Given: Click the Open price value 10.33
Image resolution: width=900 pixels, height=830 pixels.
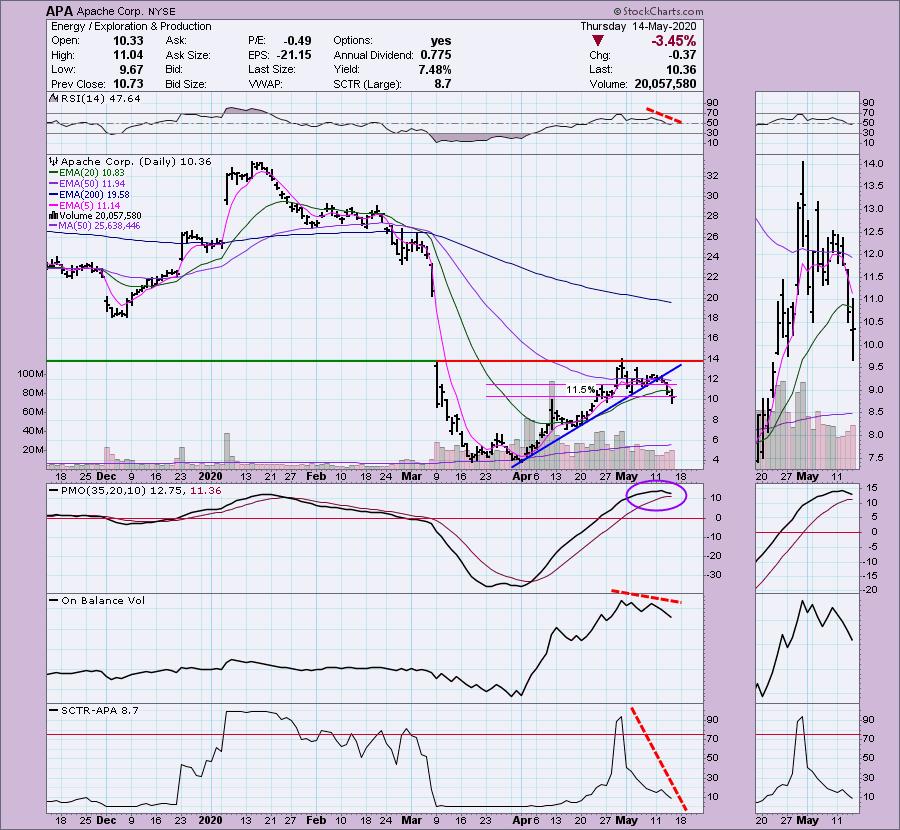Looking at the screenshot, I should click(129, 41).
